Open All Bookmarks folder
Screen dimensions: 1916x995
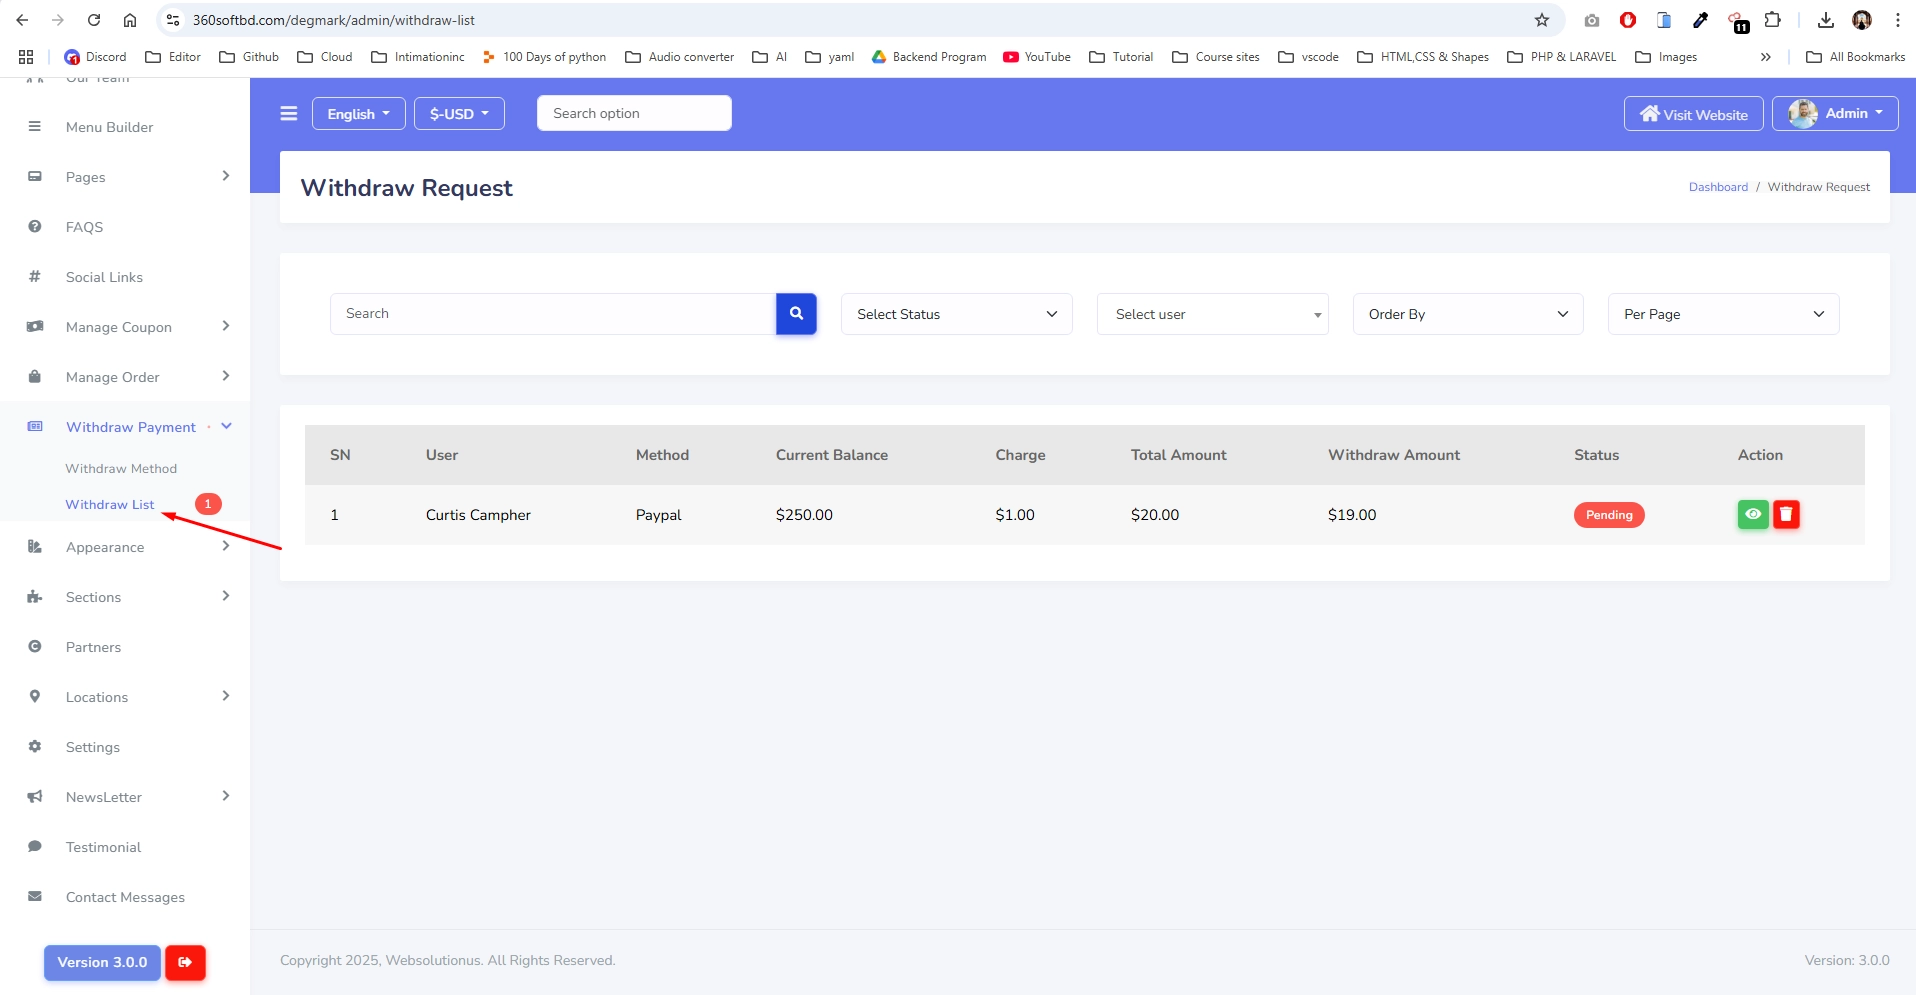point(1856,57)
